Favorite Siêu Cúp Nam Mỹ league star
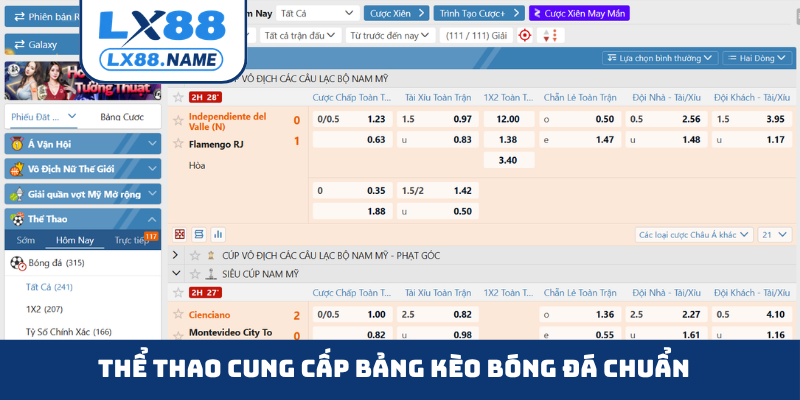Viewport: 800px width, 400px height. pos(195,274)
